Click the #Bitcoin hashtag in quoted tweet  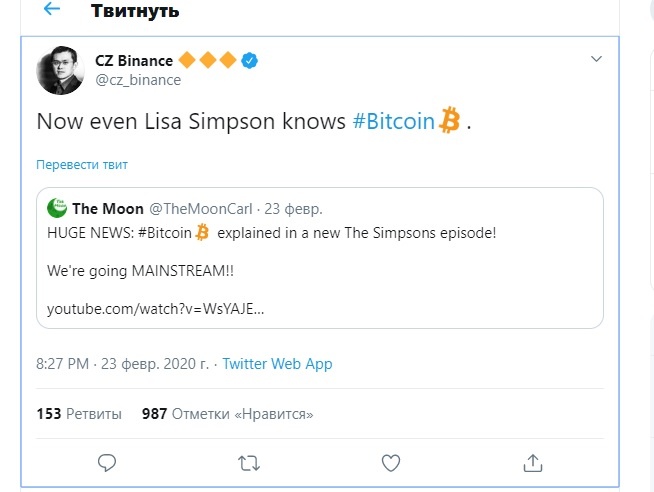[164, 232]
